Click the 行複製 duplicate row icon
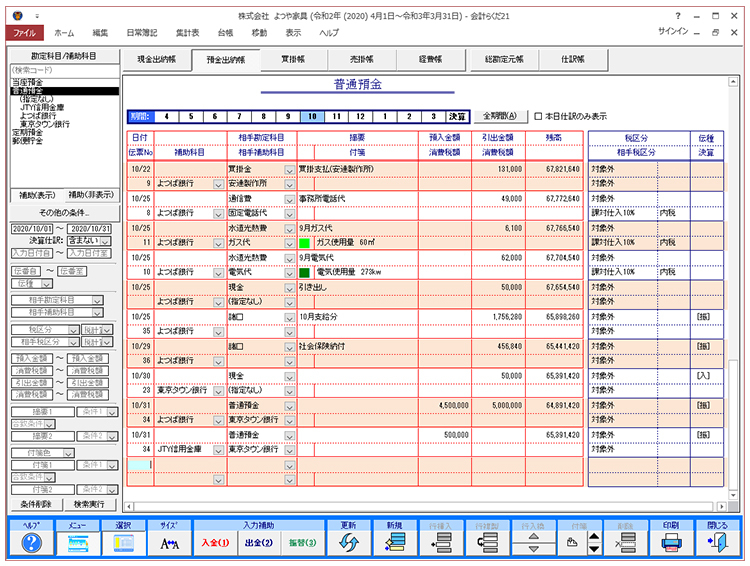 (x=487, y=543)
